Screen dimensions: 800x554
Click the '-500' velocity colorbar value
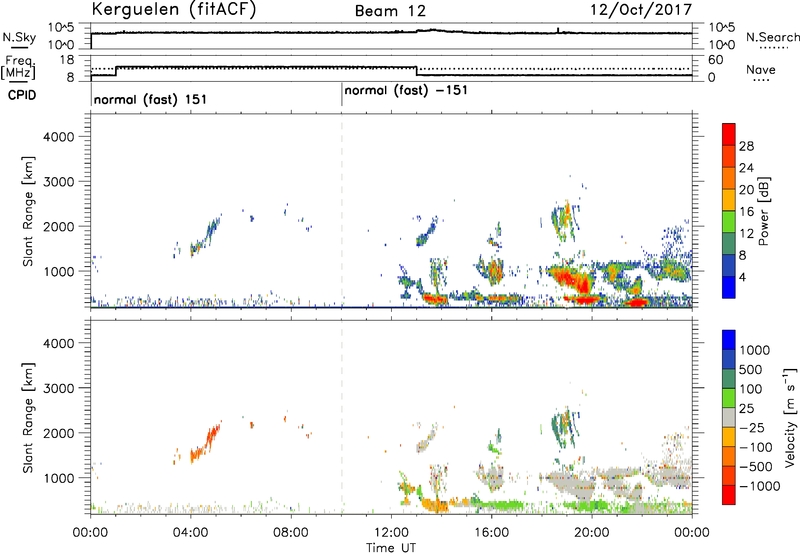(756, 467)
